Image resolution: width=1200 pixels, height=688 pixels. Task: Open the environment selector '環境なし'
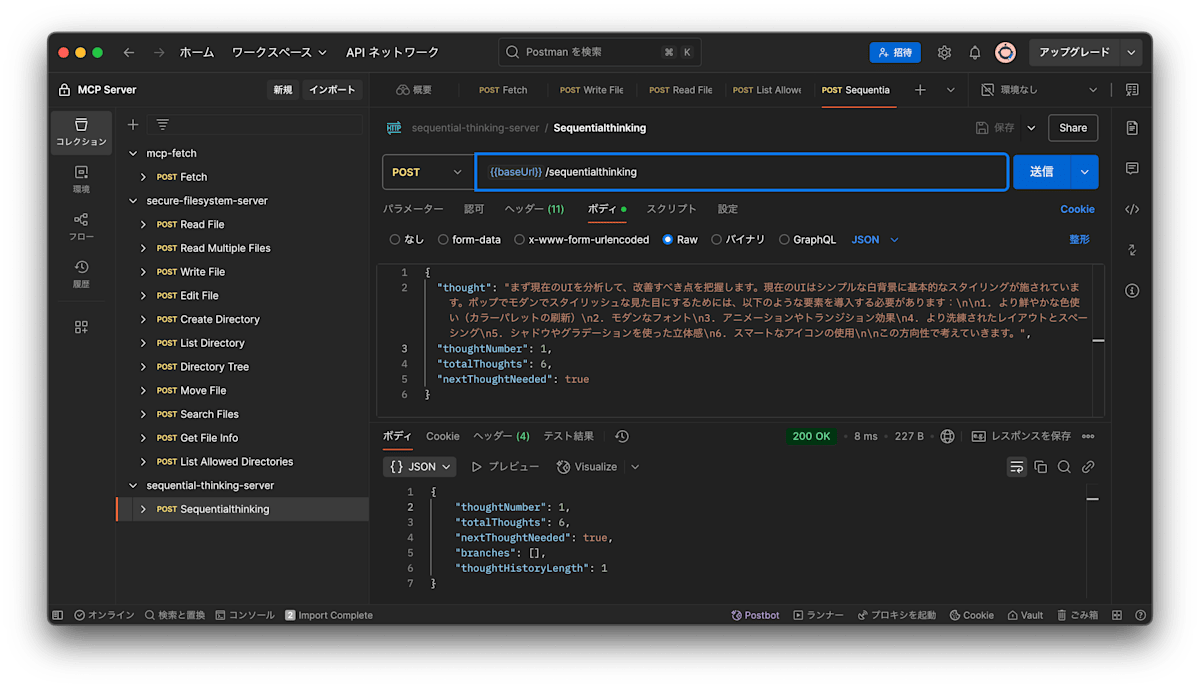coord(1038,90)
